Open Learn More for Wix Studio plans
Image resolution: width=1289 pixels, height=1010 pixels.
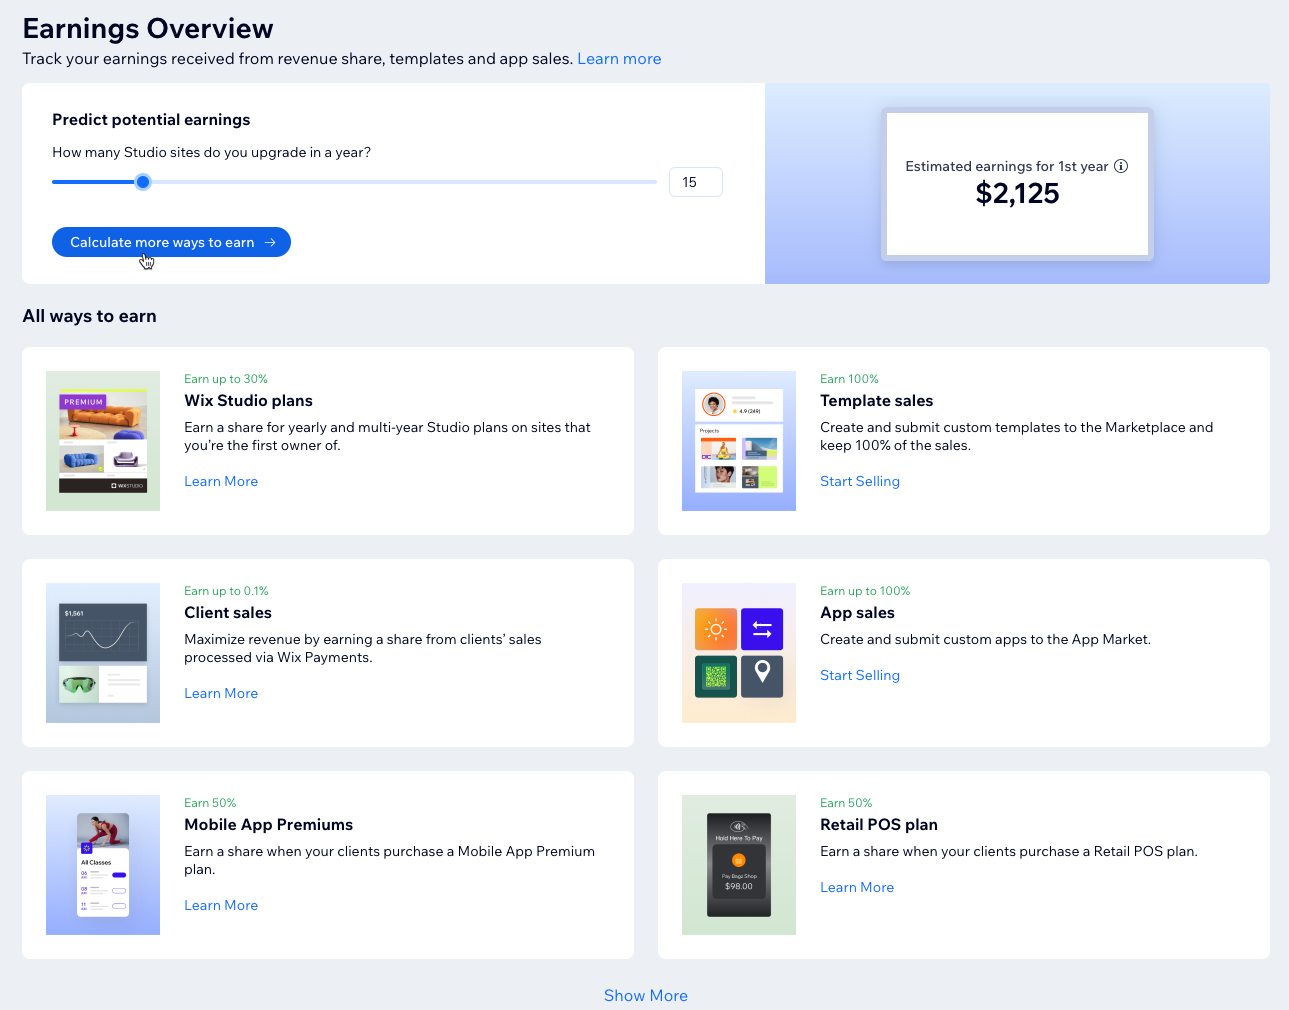[221, 481]
